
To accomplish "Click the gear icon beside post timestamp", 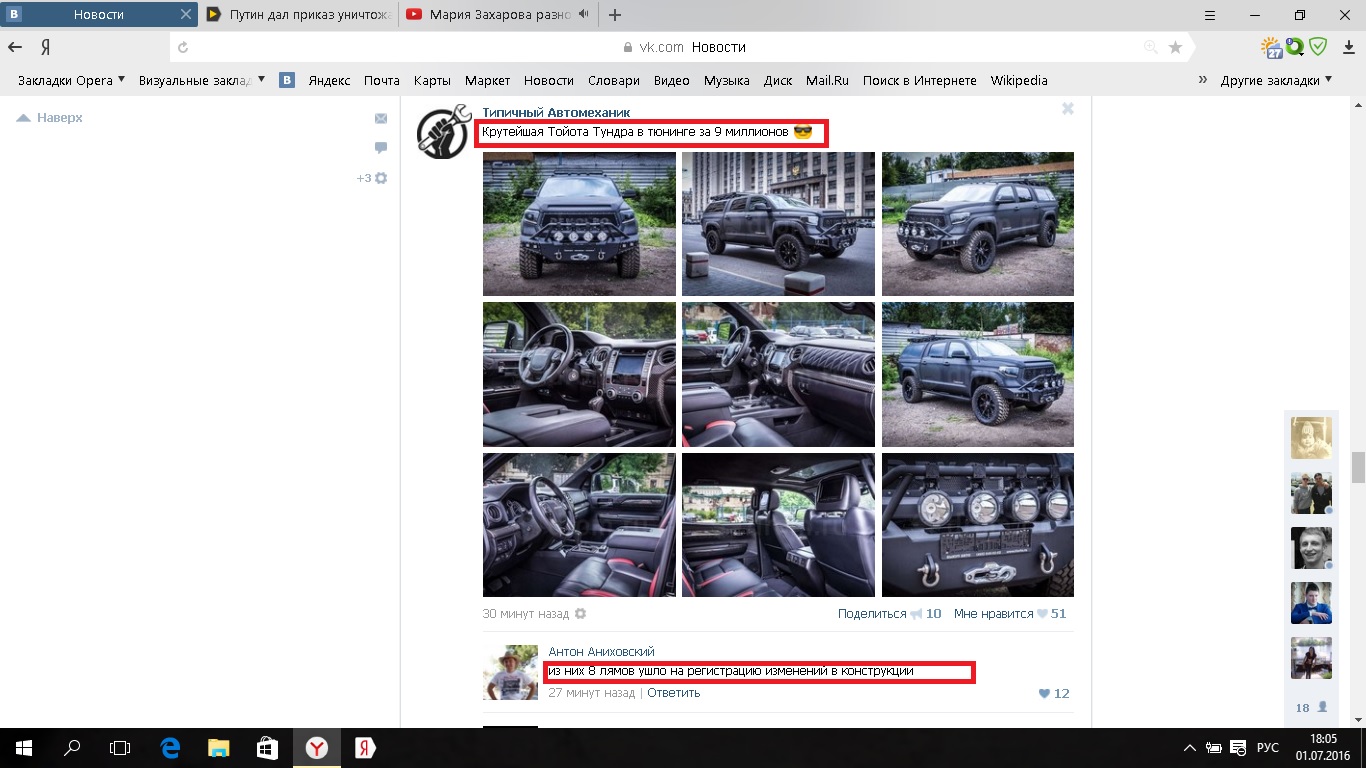I will tap(581, 614).
